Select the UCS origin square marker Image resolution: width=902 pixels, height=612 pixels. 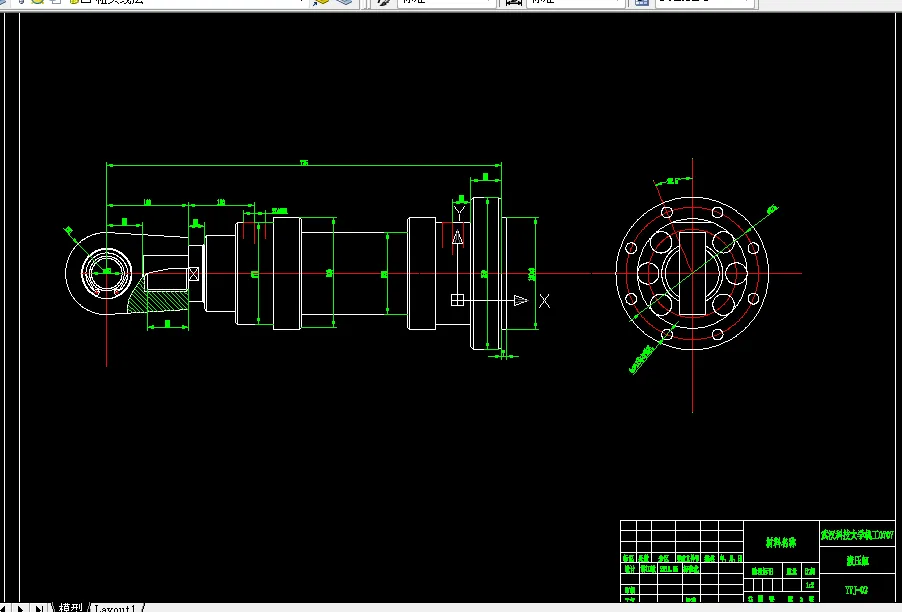pyautogui.click(x=457, y=300)
